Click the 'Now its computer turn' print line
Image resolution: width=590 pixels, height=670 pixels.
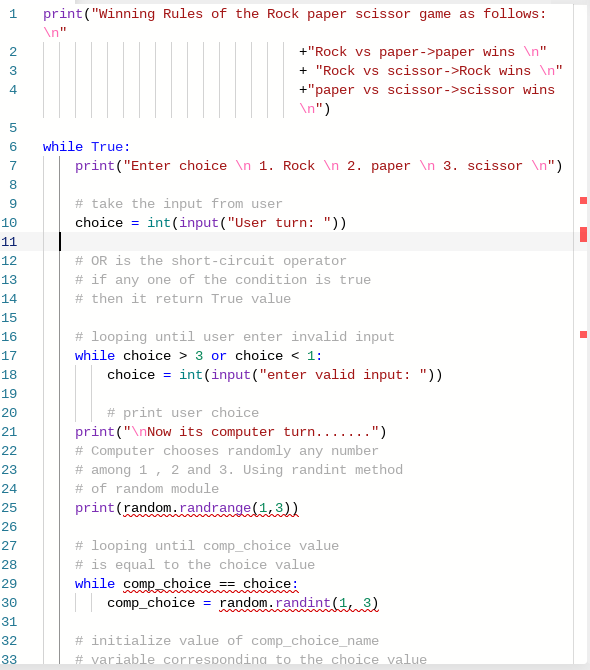[231, 432]
